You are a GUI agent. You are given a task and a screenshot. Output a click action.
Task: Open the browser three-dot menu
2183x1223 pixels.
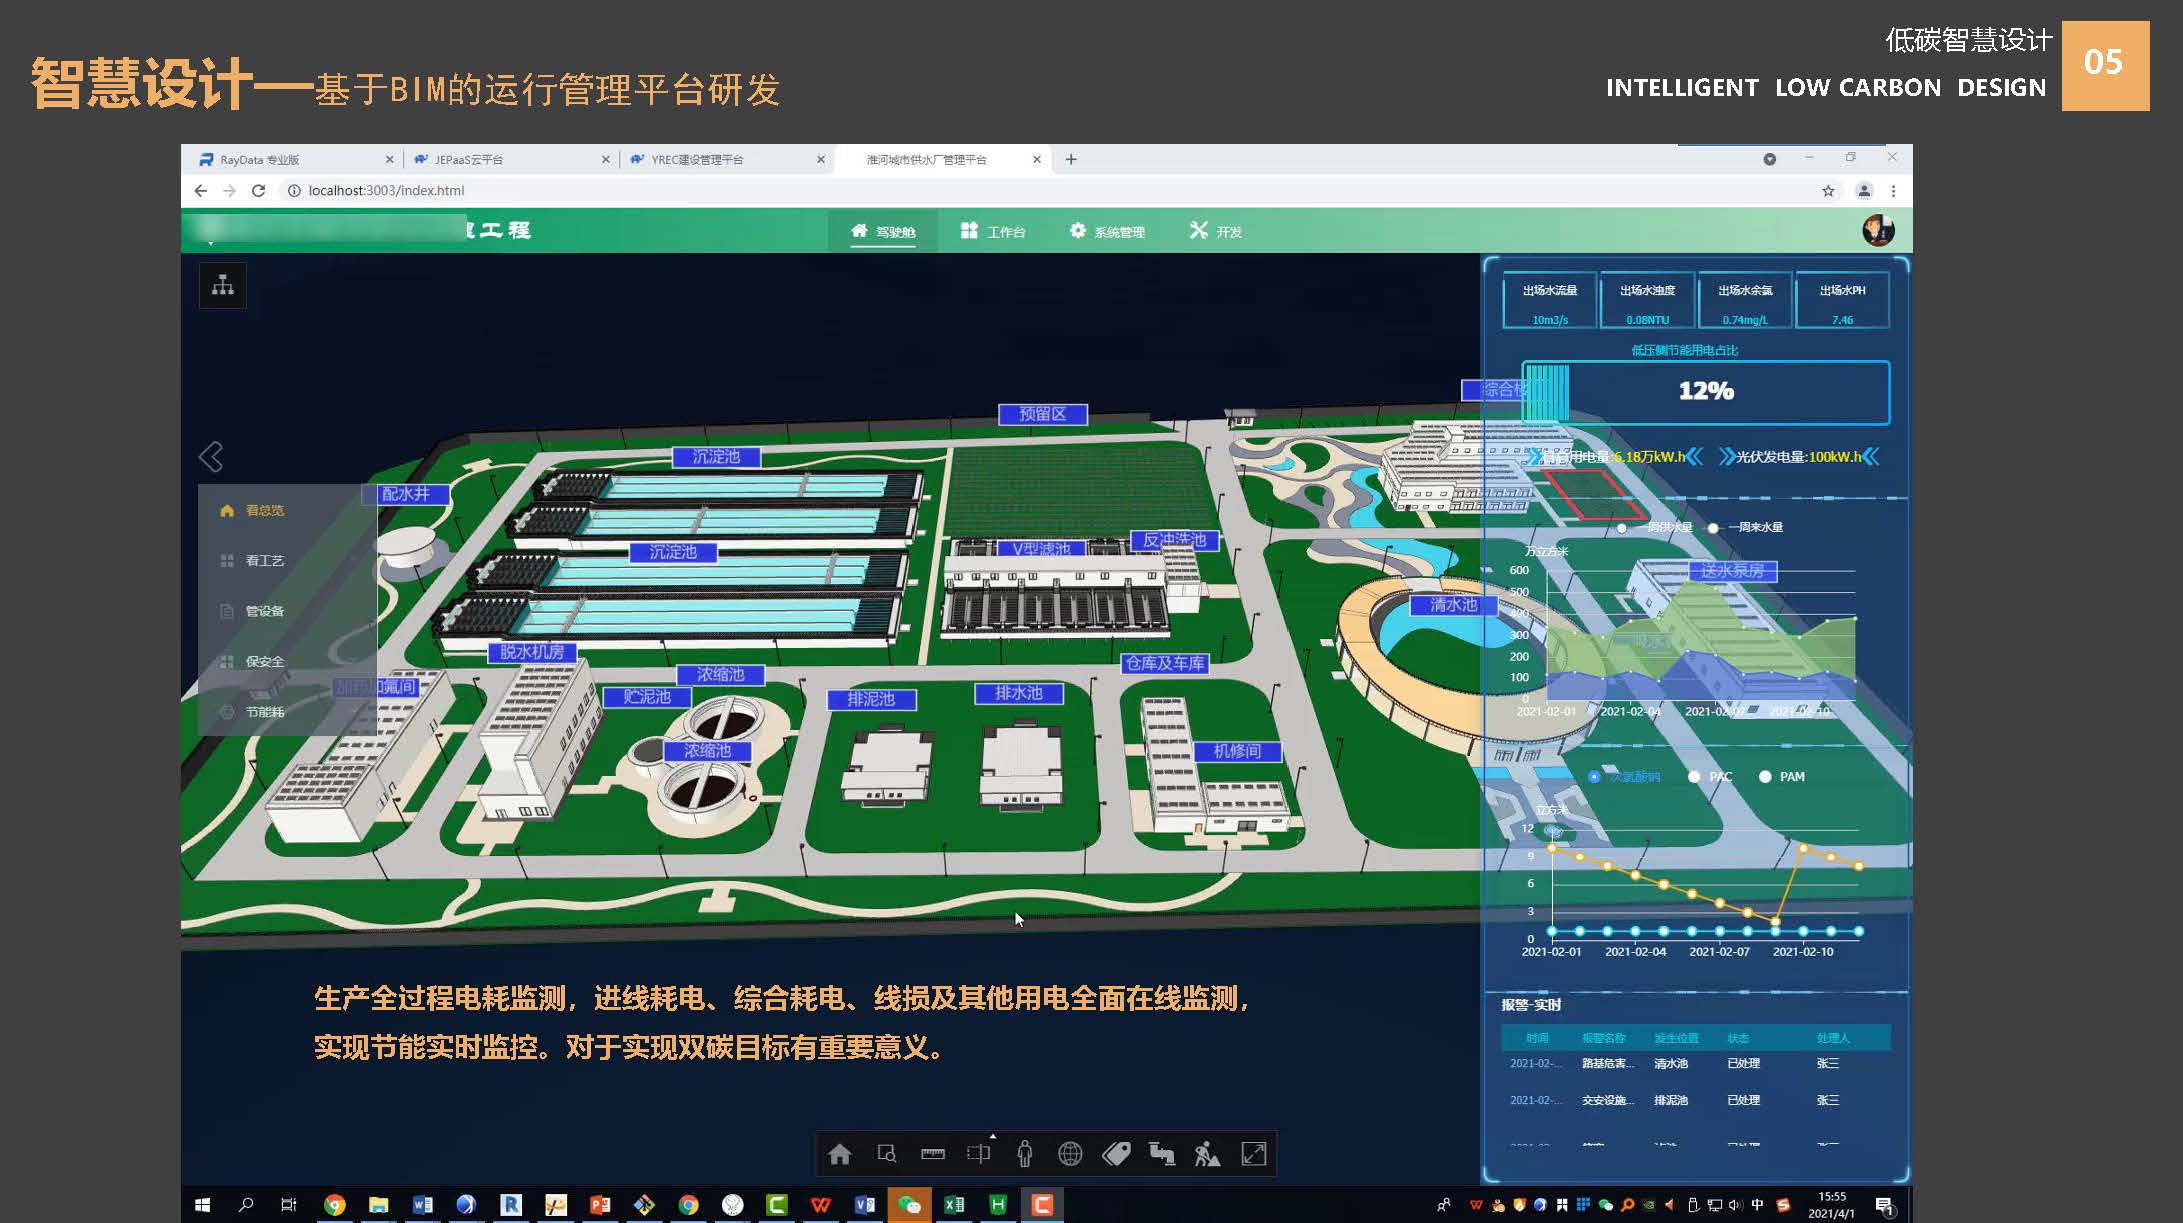[1893, 190]
